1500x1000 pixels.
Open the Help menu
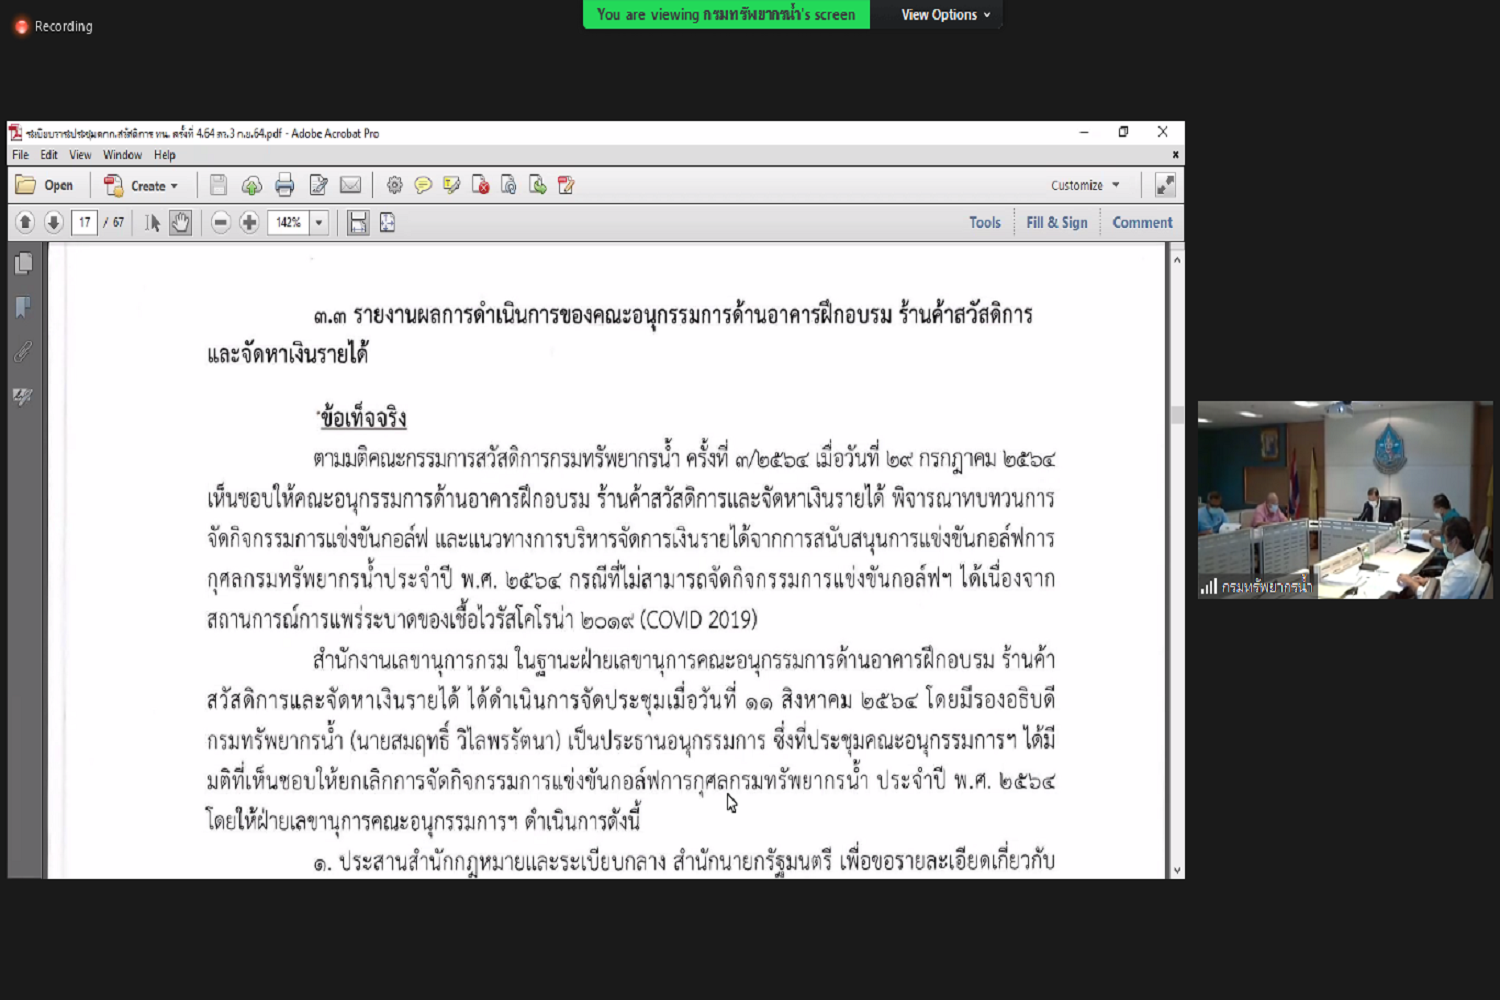165,155
